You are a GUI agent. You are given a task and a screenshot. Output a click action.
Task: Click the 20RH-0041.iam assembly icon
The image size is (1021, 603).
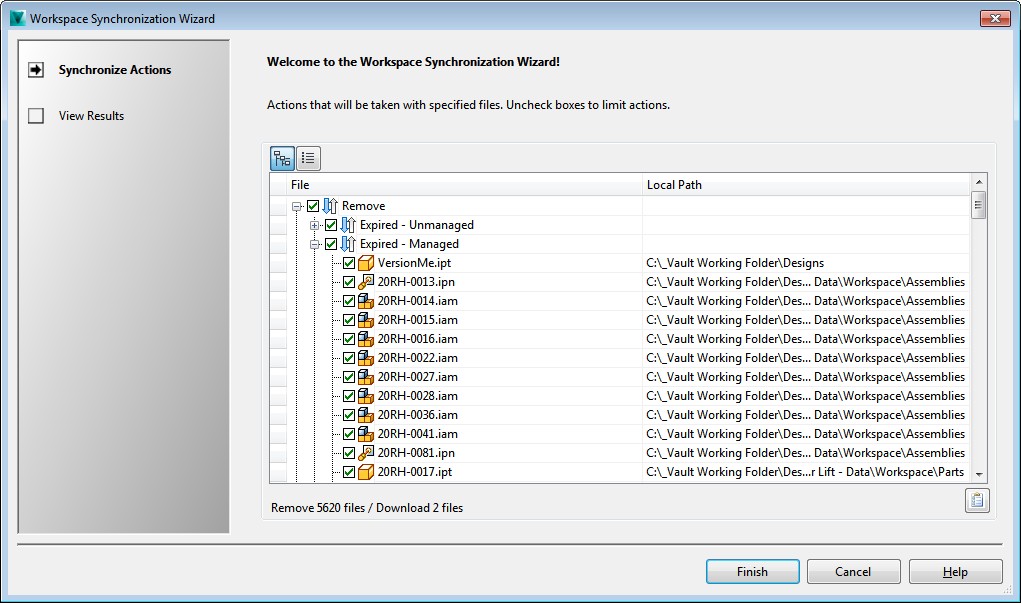pyautogui.click(x=366, y=434)
